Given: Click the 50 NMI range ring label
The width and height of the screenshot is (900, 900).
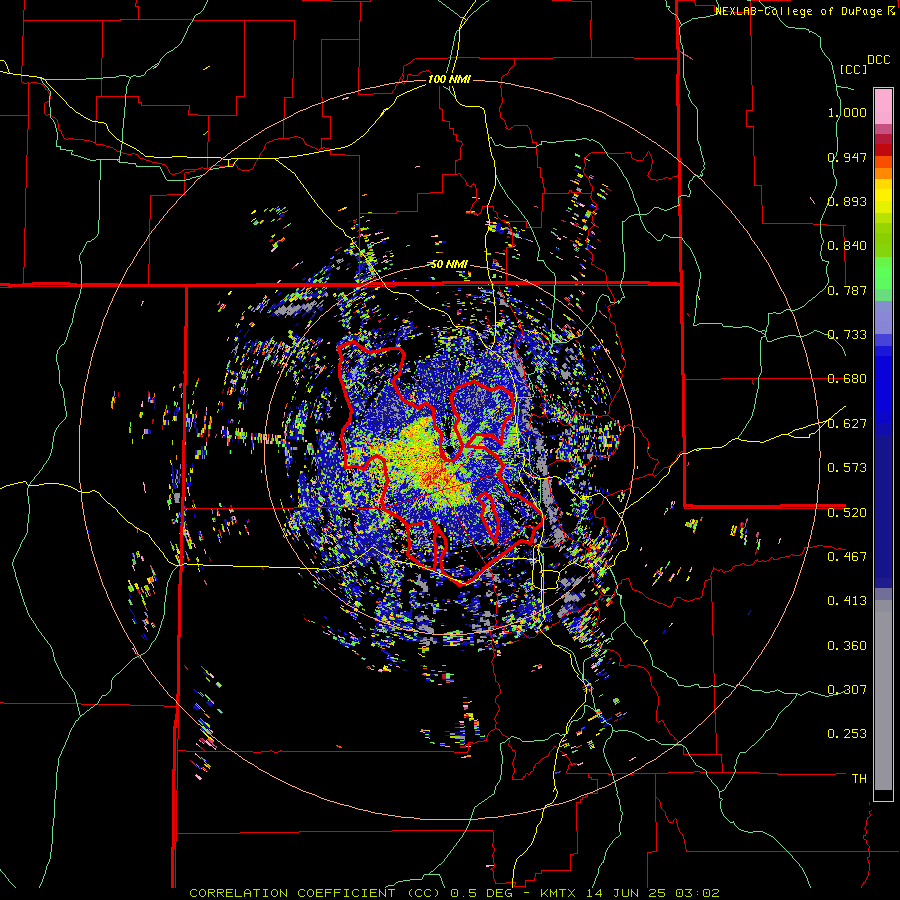Looking at the screenshot, I should (x=449, y=264).
